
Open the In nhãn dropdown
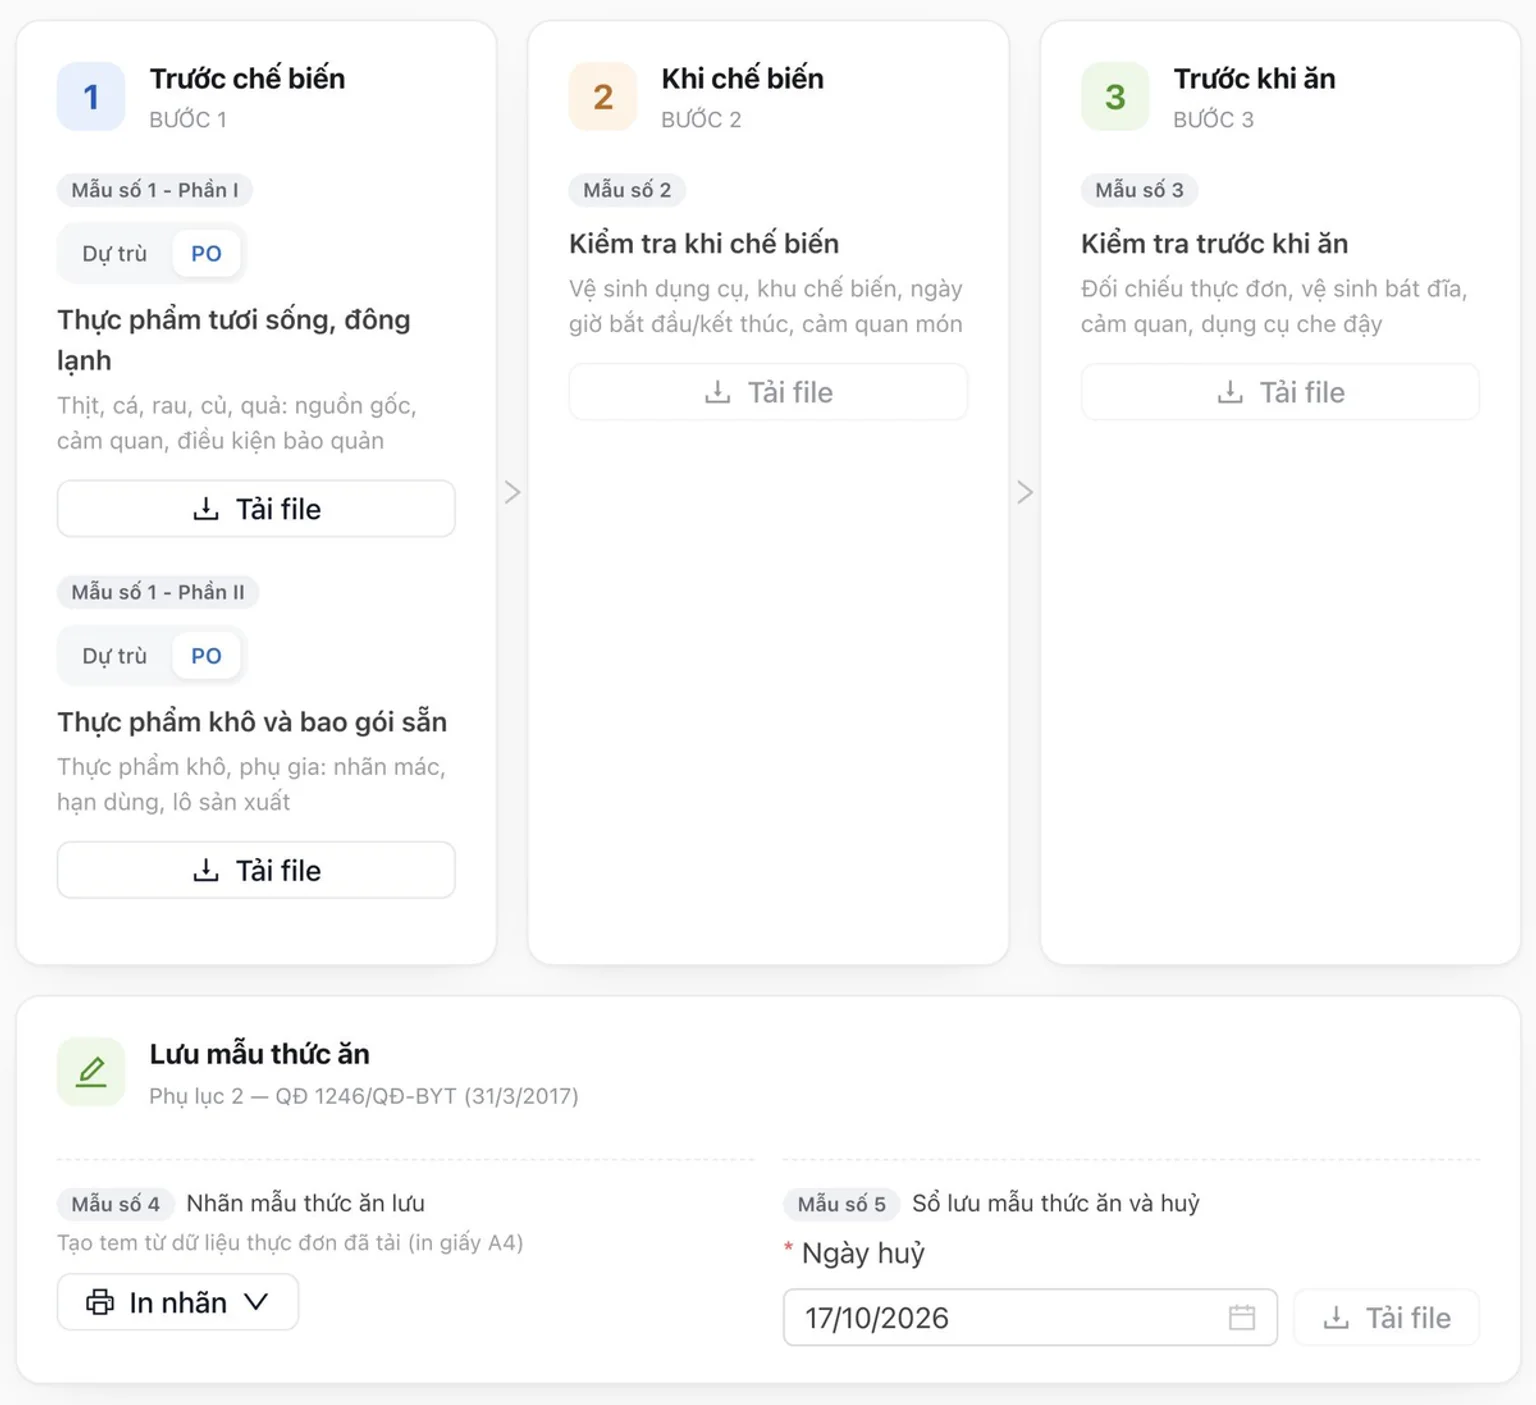click(178, 1302)
